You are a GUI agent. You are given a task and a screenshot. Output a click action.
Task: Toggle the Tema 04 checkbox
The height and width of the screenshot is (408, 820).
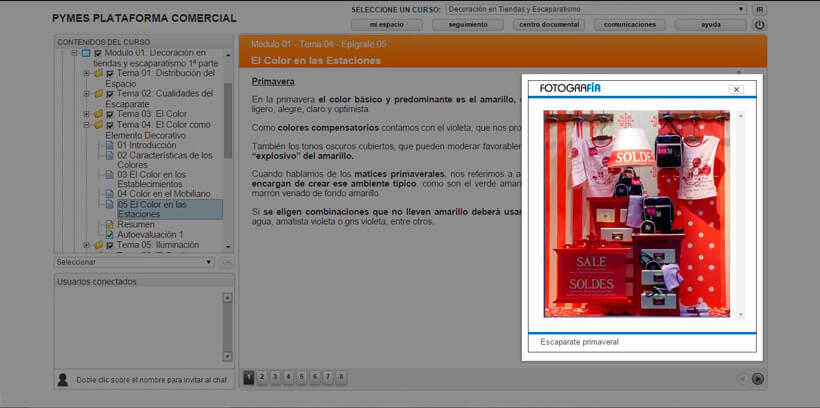point(110,126)
